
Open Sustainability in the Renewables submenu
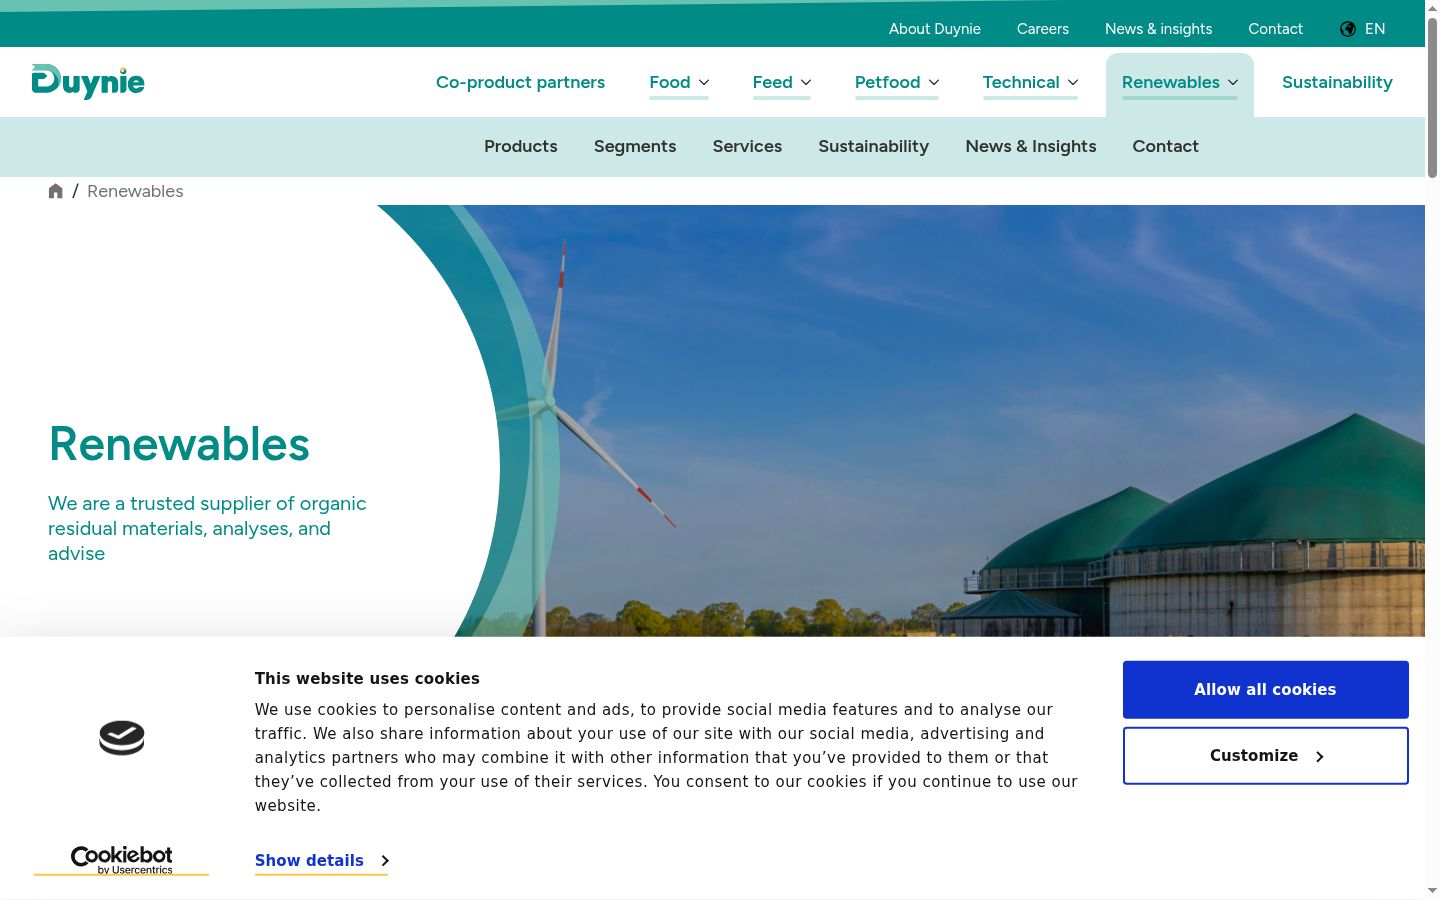pos(874,146)
